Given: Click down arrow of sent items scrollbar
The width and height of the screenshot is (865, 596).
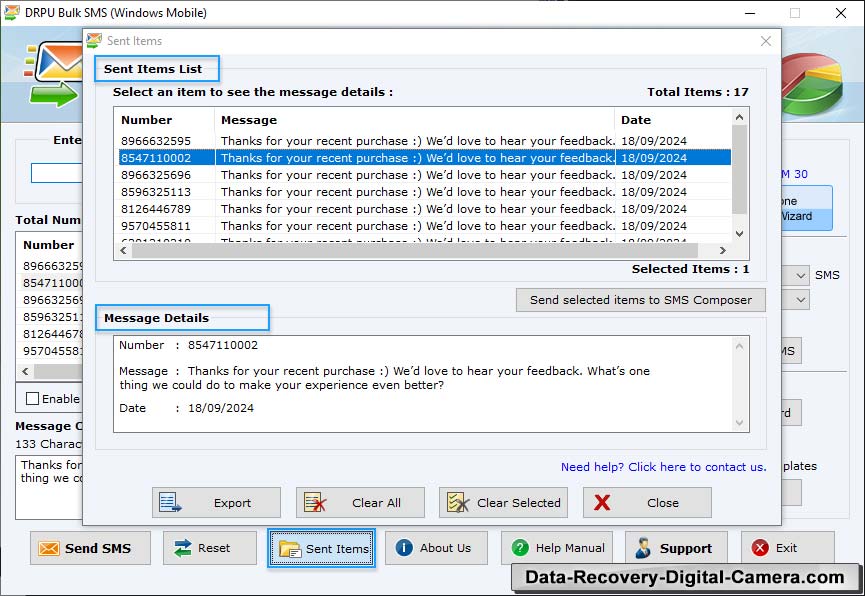Looking at the screenshot, I should (740, 233).
